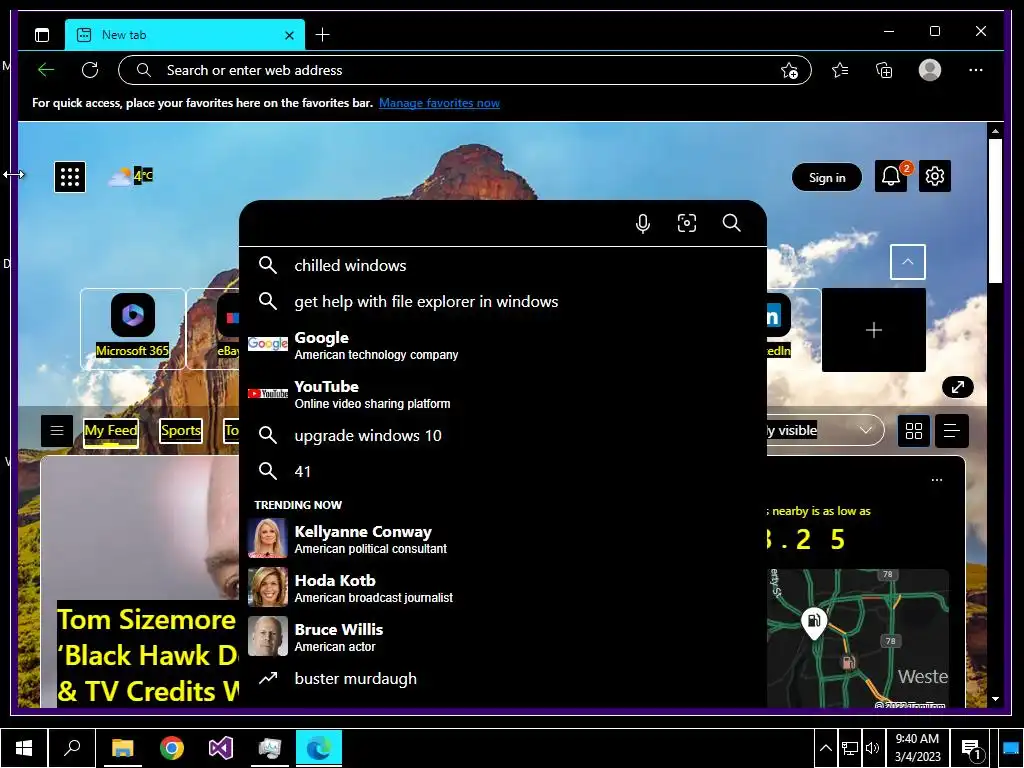Add a site with the plus tile
1024x768 pixels.
pos(874,330)
